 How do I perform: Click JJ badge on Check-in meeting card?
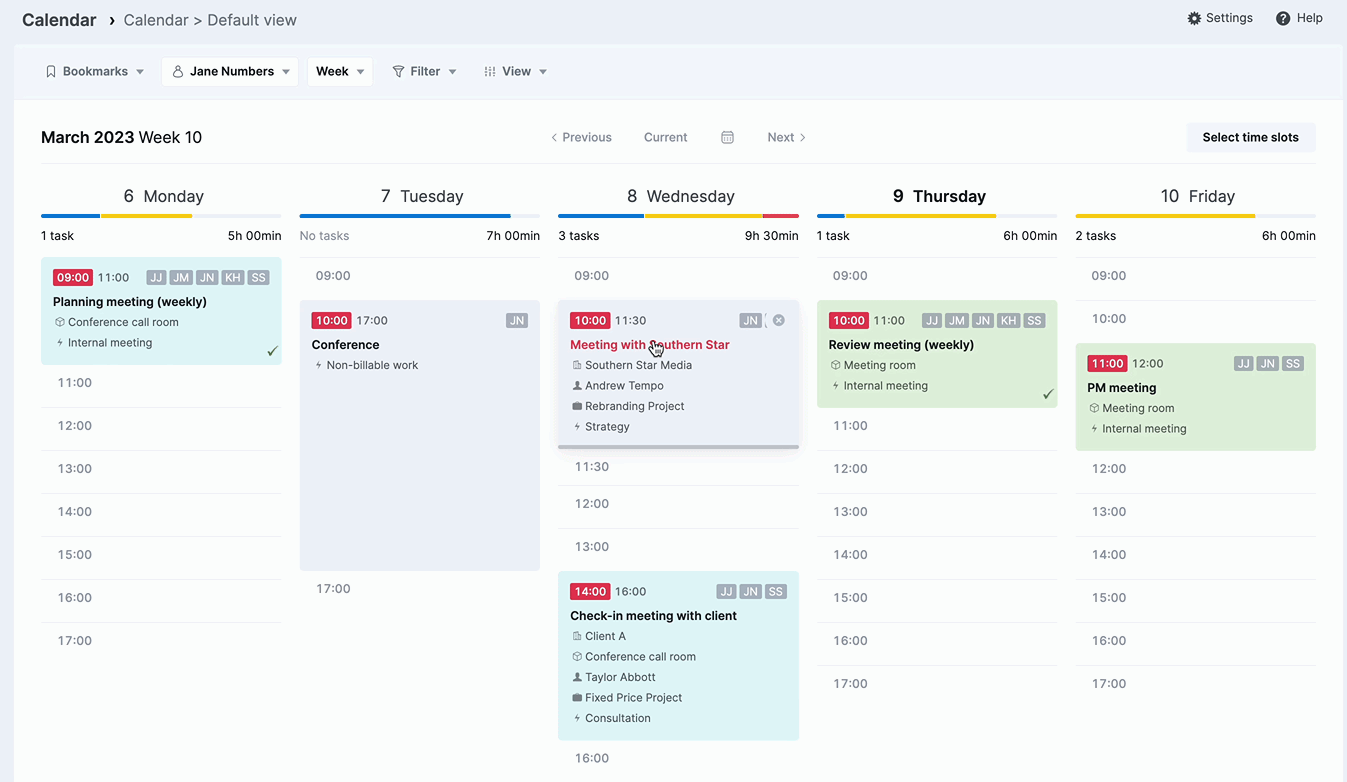click(727, 592)
